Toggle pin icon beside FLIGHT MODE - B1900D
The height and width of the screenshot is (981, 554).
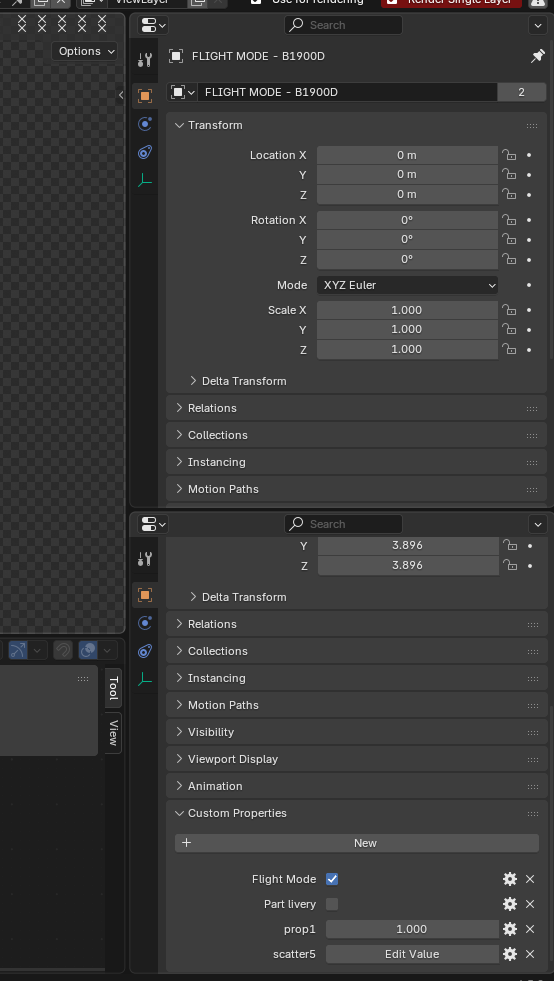click(x=537, y=56)
